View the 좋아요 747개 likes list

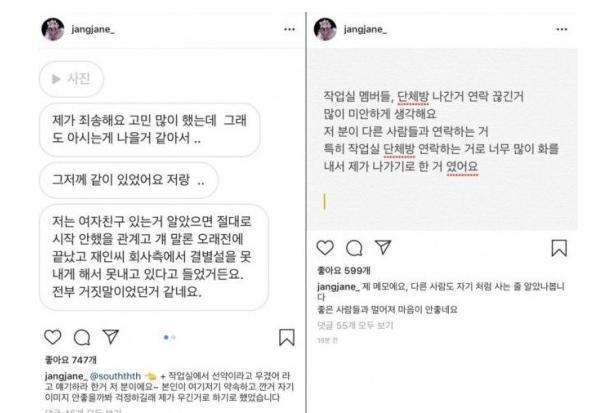(x=71, y=360)
